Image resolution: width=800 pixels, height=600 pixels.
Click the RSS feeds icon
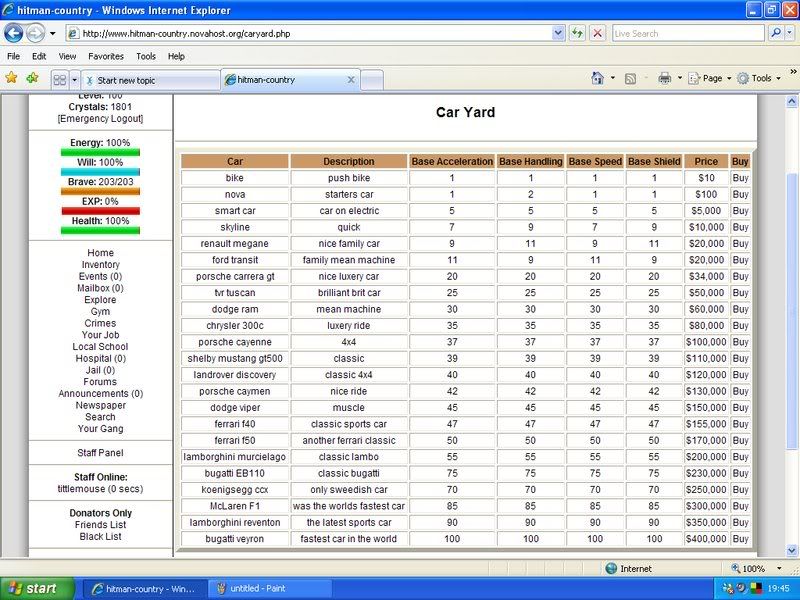(631, 78)
